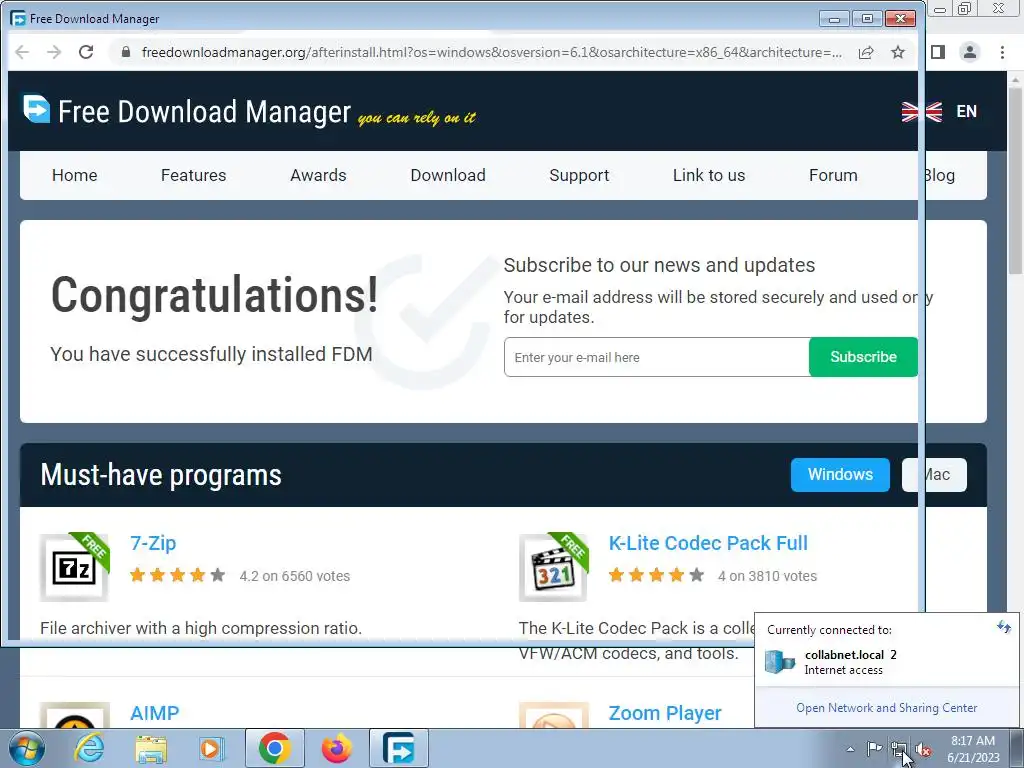Go to the Download navigation item
This screenshot has height=768, width=1024.
click(448, 175)
